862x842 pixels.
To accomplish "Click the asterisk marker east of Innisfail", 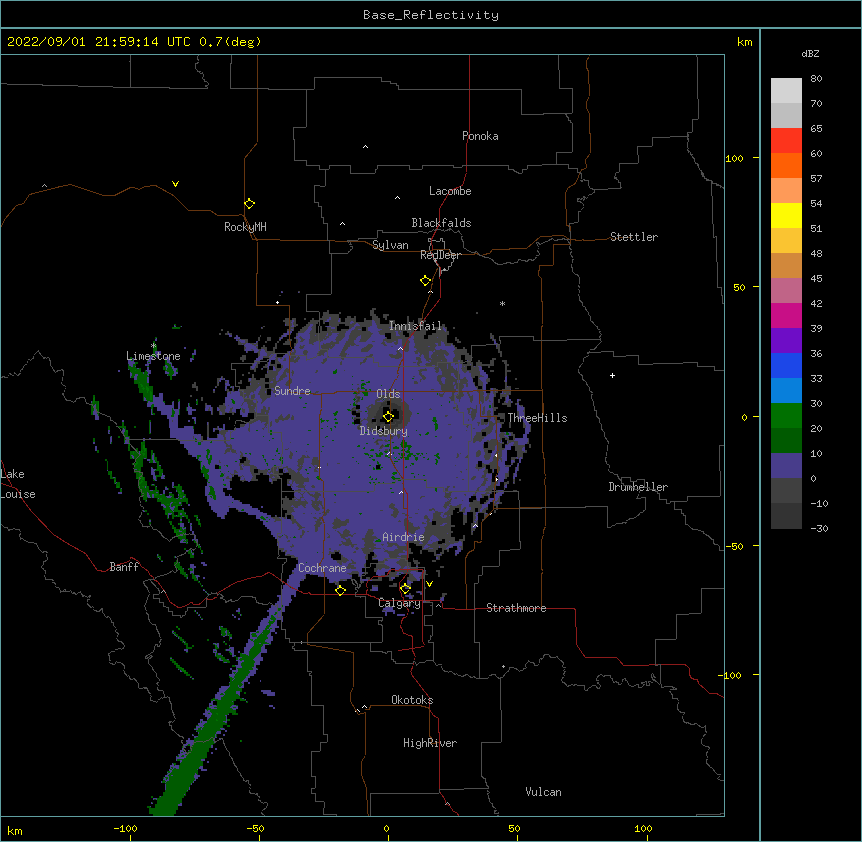I will (x=502, y=303).
